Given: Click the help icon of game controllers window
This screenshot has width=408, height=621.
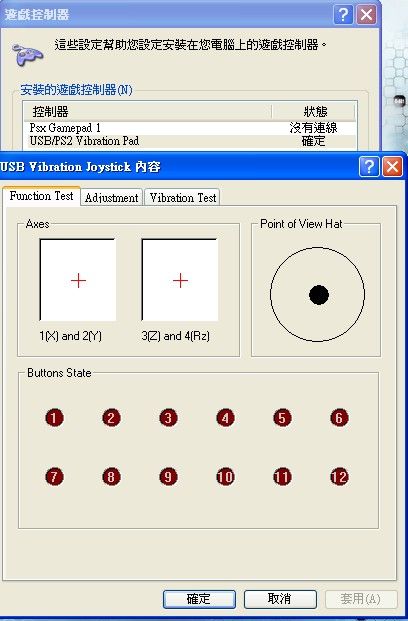Looking at the screenshot, I should tap(343, 15).
